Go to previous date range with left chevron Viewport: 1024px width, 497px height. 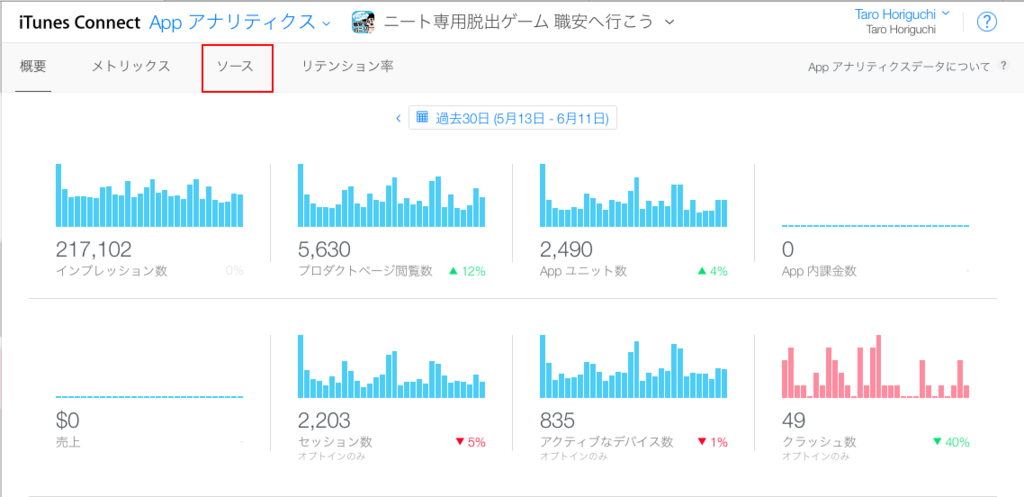pyautogui.click(x=398, y=118)
